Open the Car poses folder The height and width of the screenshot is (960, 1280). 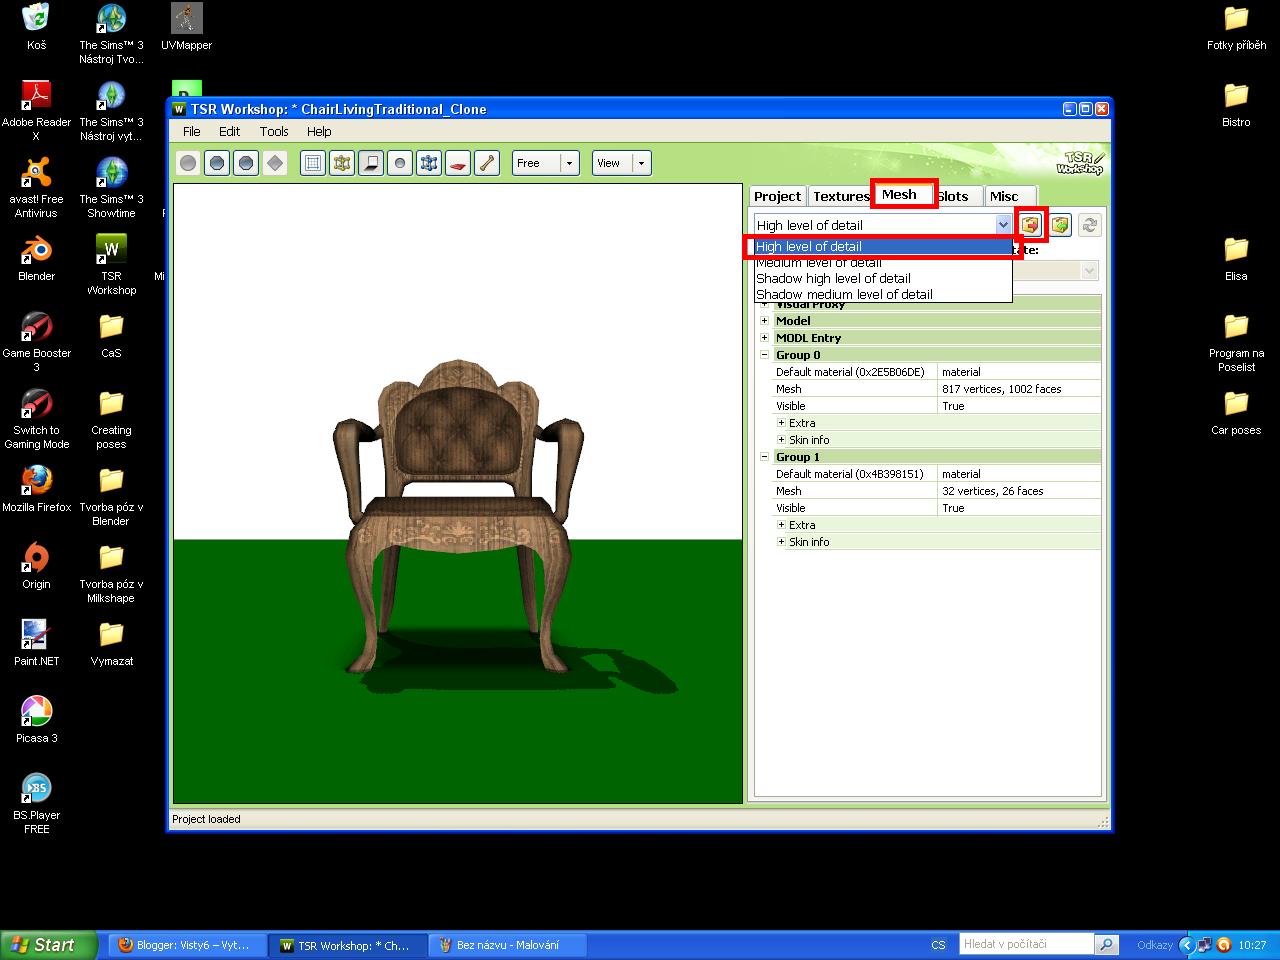1236,412
